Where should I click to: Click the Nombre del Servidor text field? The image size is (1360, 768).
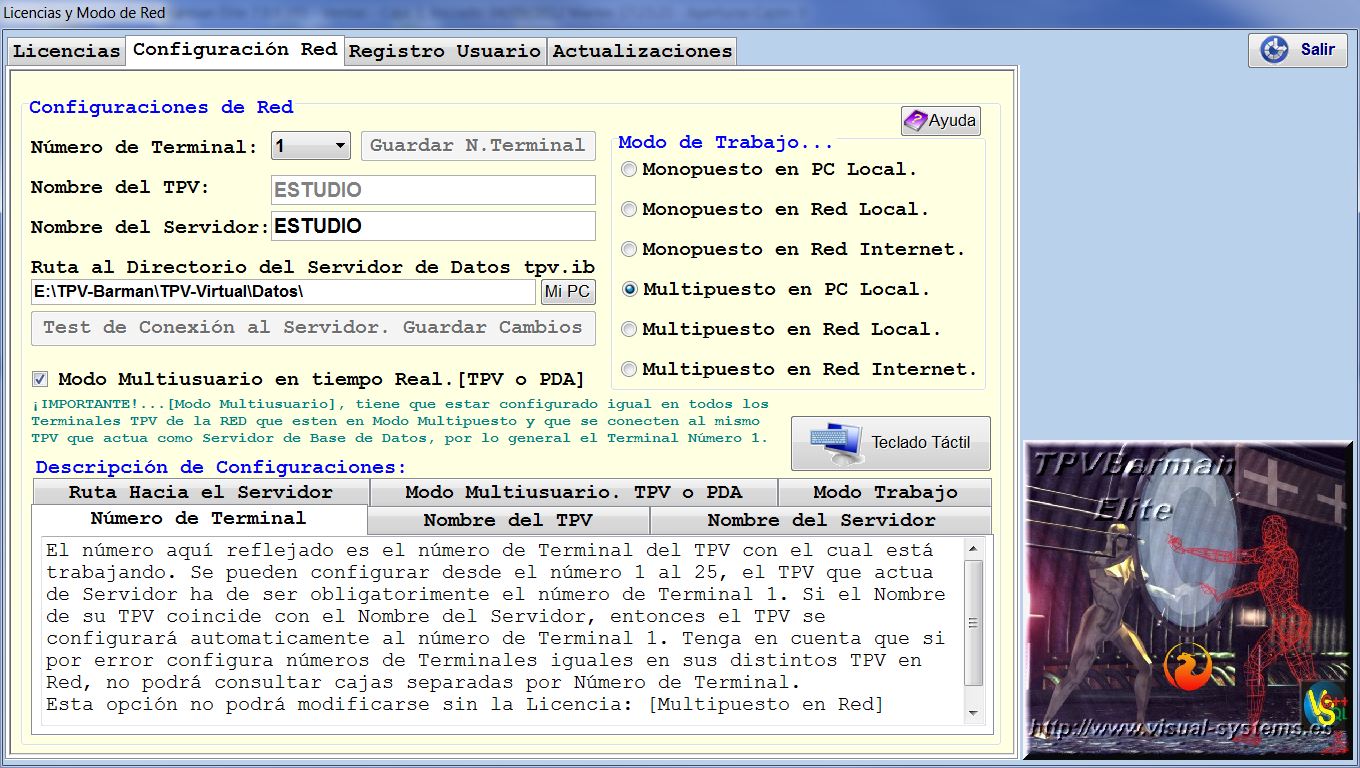click(x=433, y=226)
